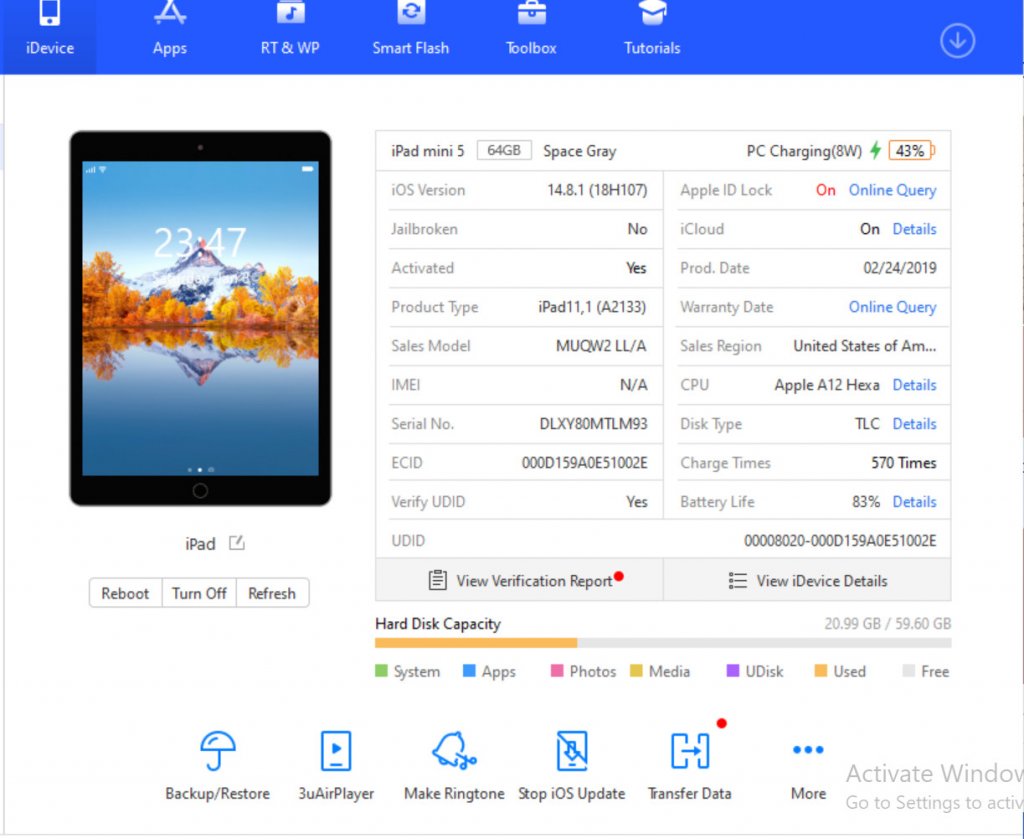
Task: Click the green charging lightning bolt icon
Action: point(876,150)
